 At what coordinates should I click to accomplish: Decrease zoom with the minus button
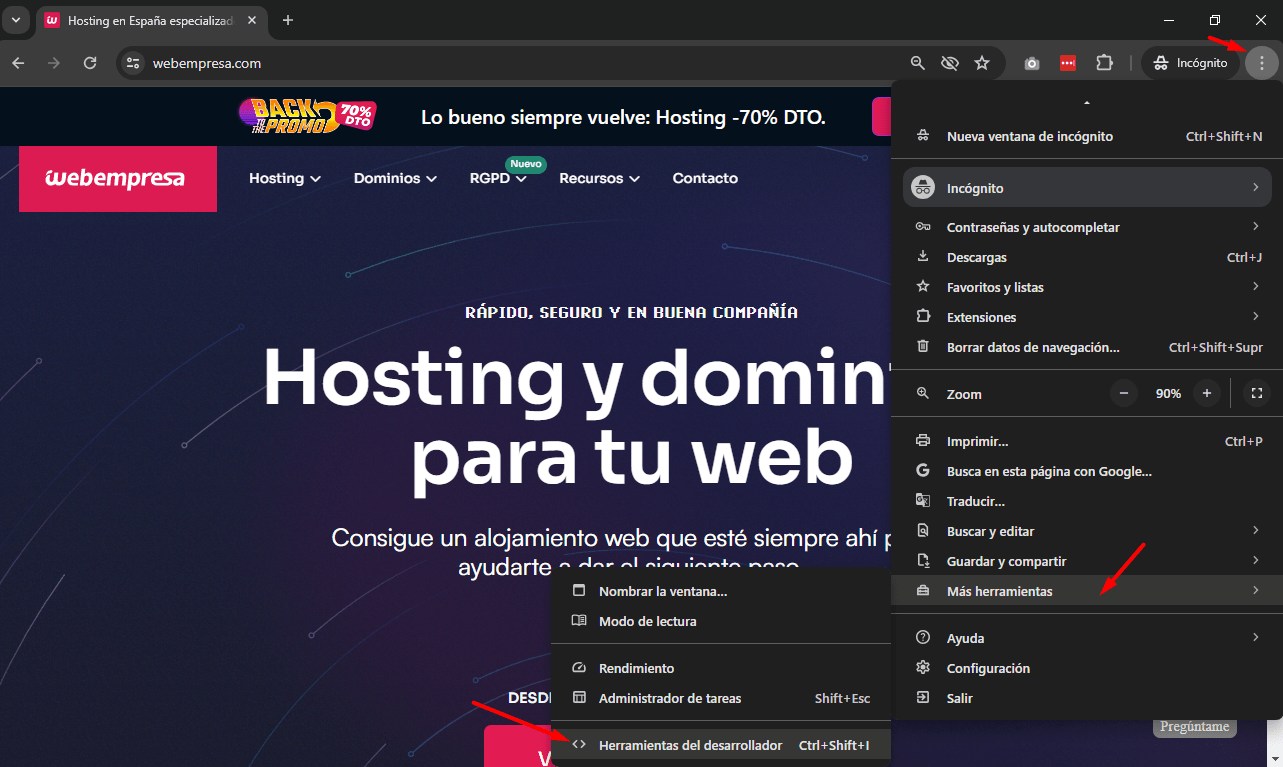(x=1123, y=393)
